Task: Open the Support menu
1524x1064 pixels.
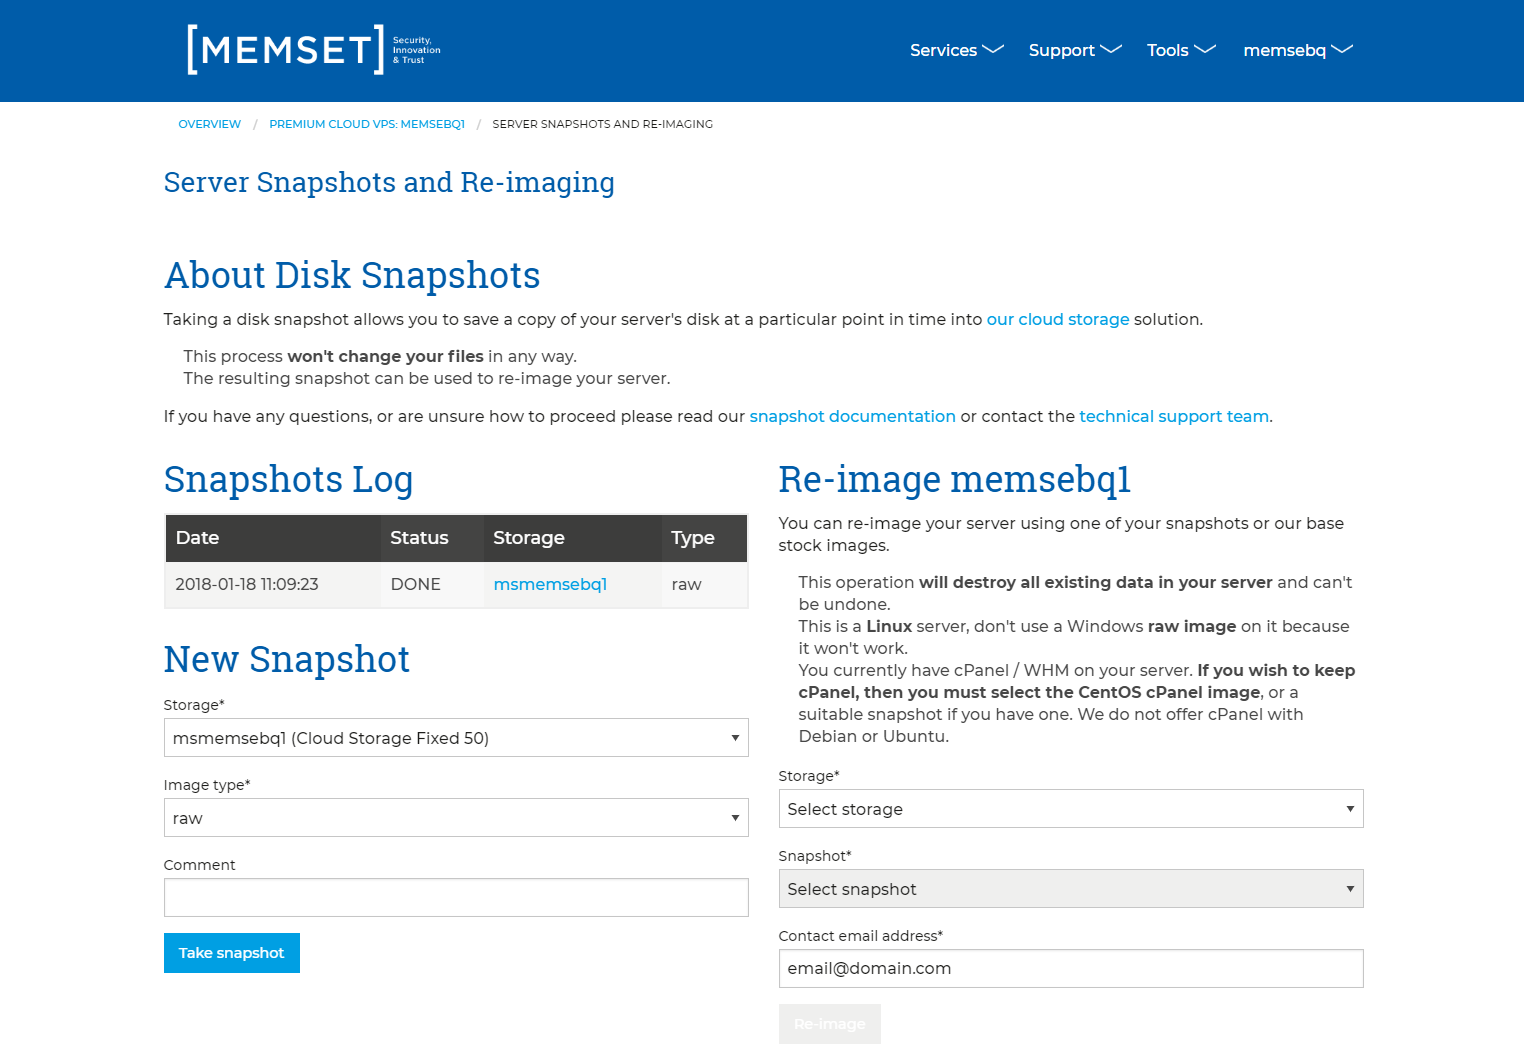Action: tap(1075, 50)
